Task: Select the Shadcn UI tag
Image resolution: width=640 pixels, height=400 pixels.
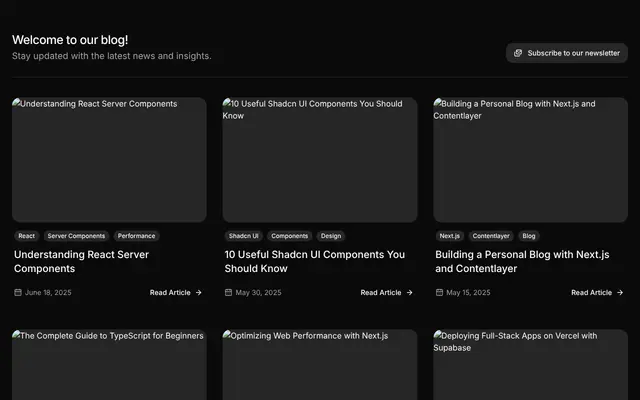Action: click(x=243, y=236)
